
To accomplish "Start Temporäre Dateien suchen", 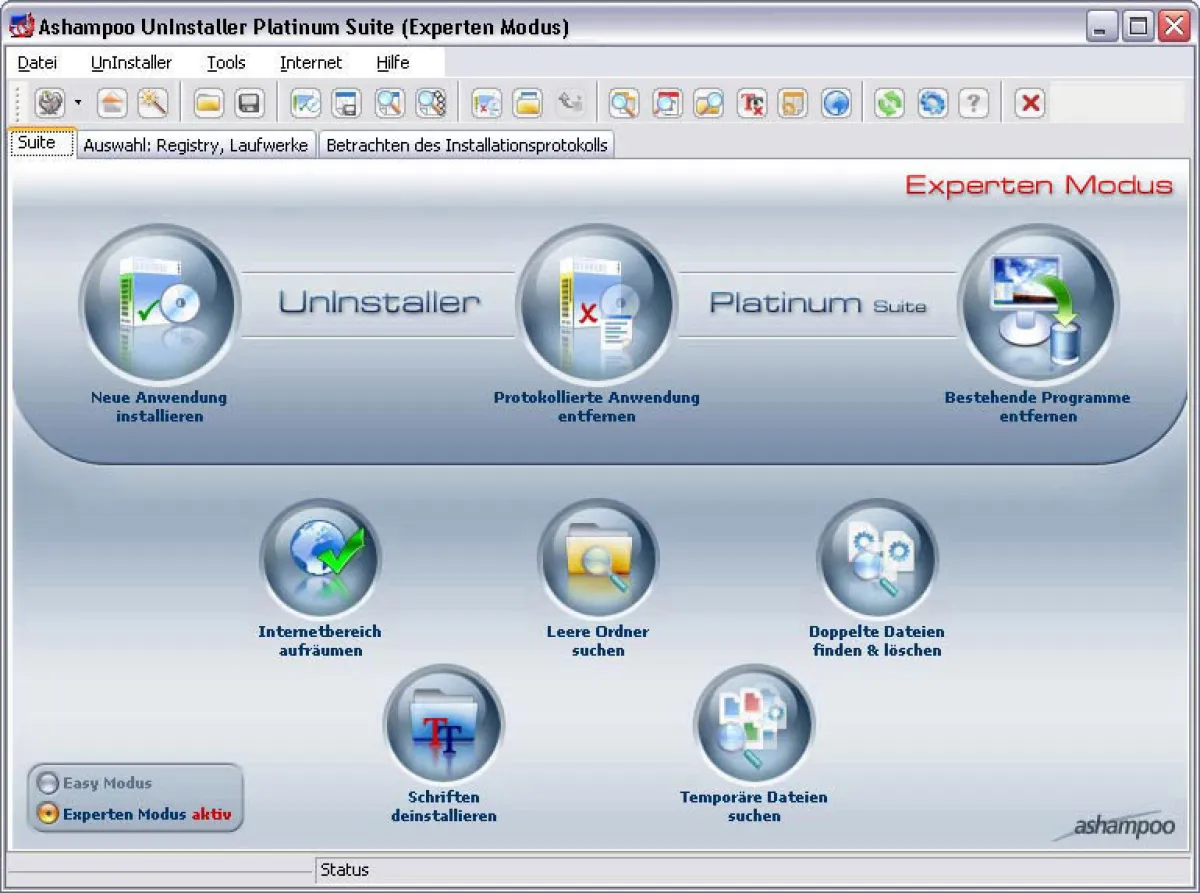I will point(754,725).
